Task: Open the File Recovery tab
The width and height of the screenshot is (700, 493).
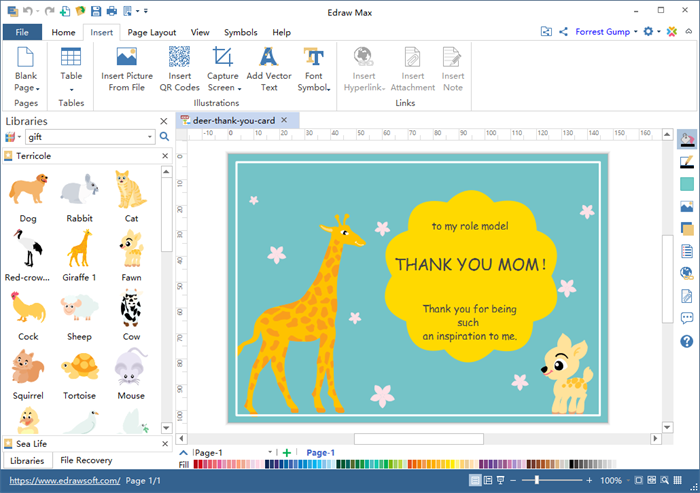Action: pos(86,460)
